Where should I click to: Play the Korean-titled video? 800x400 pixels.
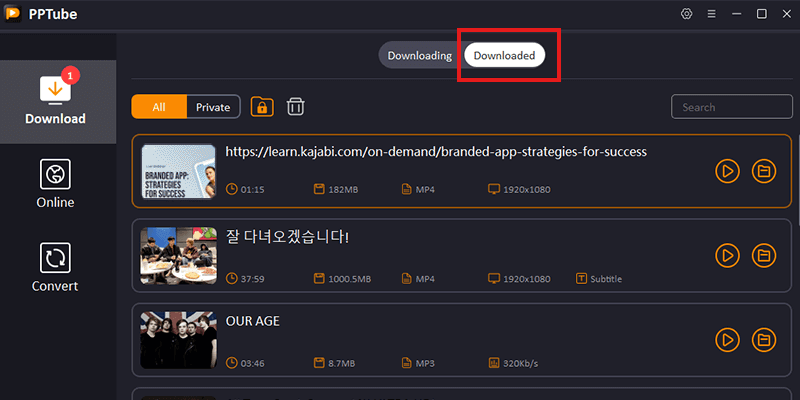[x=727, y=256]
